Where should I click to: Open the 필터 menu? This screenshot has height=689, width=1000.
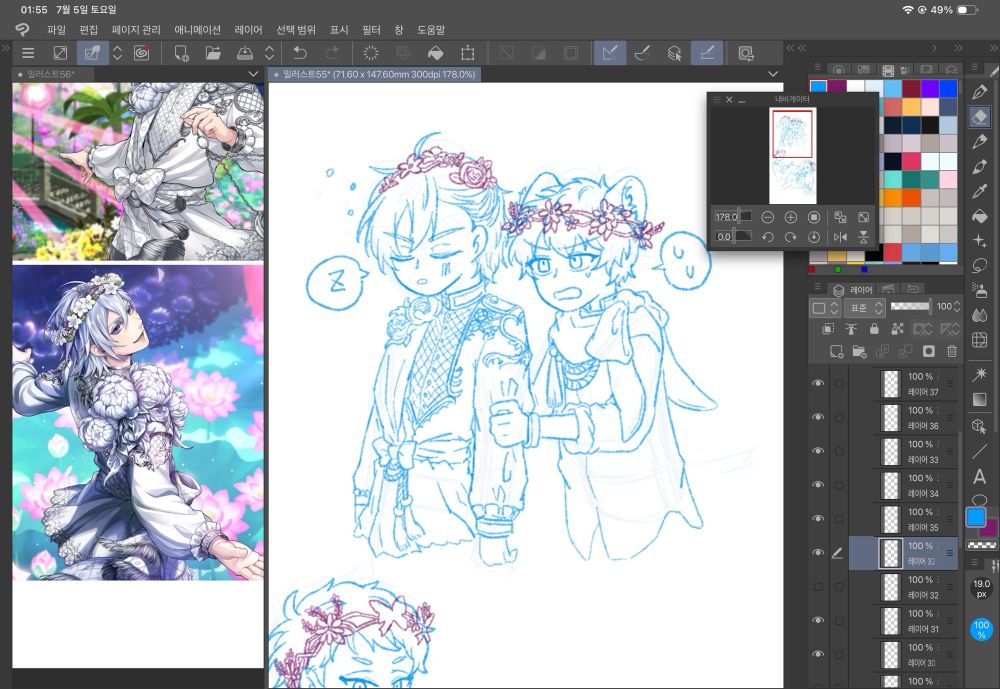(371, 30)
